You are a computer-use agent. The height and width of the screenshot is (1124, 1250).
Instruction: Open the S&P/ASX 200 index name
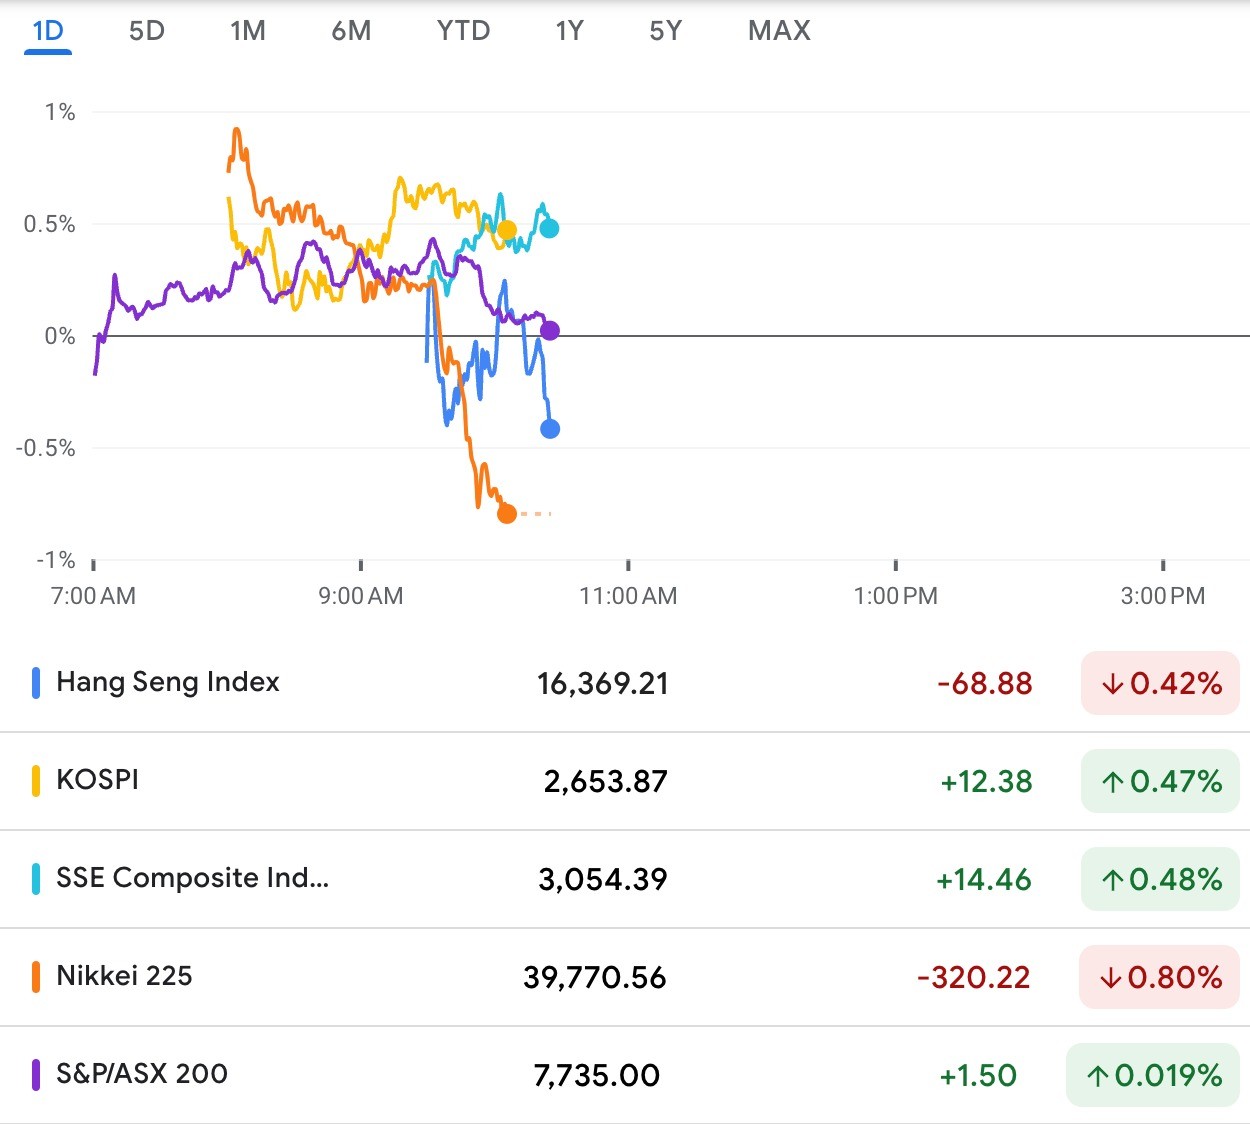tap(142, 1074)
